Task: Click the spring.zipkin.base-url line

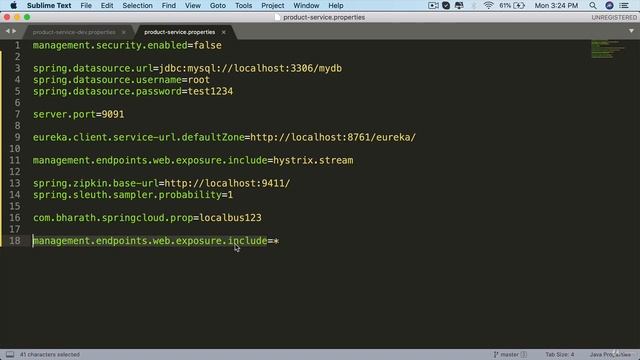Action: pyautogui.click(x=161, y=183)
